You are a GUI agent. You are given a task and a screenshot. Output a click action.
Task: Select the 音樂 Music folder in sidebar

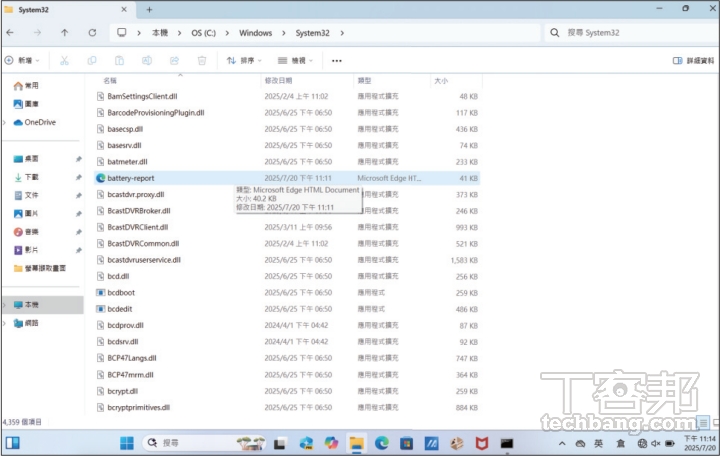tap(32, 232)
